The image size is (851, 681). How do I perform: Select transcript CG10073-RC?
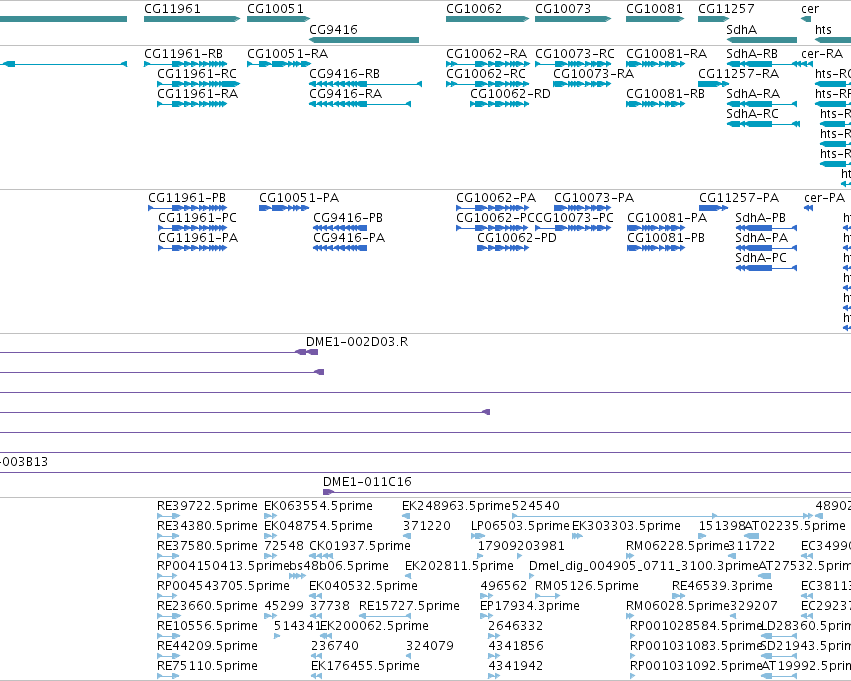[x=573, y=64]
